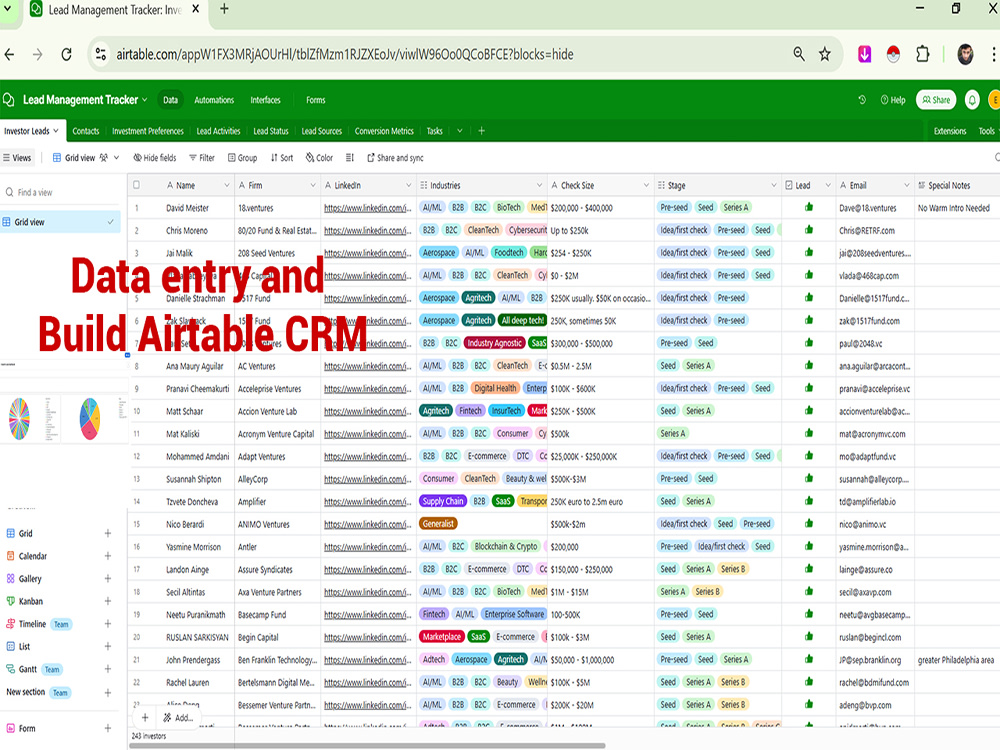Click the browser address bar URL
This screenshot has height=750, width=1000.
pos(344,54)
